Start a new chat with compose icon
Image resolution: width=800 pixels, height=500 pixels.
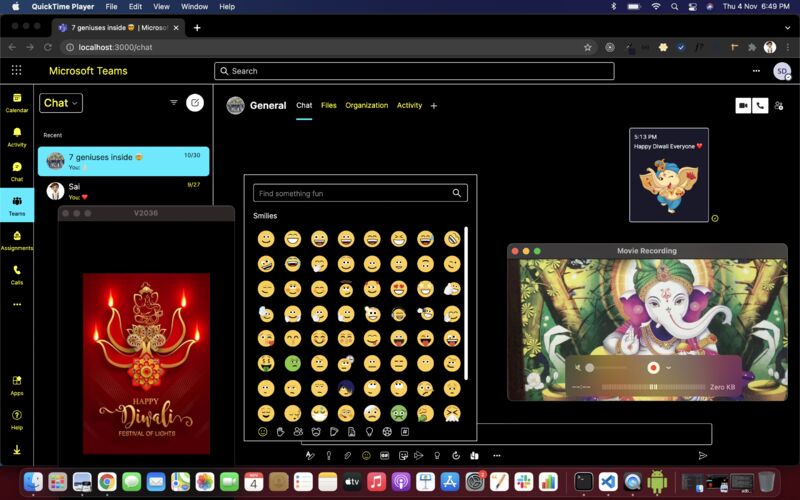195,103
